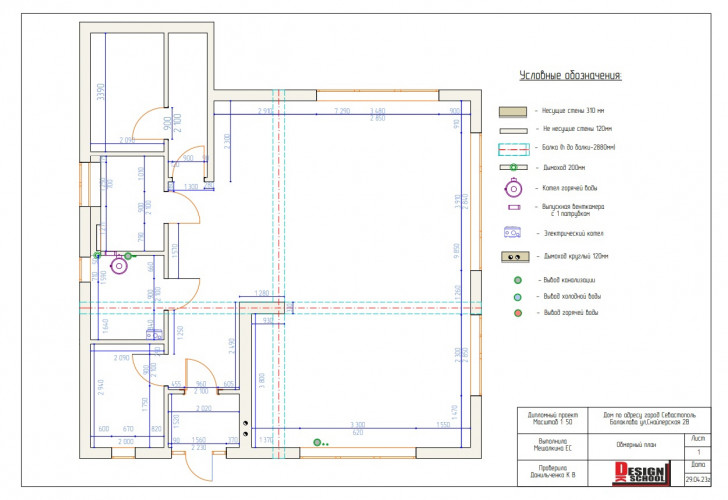Click the cold water outlet legend dot

click(517, 297)
